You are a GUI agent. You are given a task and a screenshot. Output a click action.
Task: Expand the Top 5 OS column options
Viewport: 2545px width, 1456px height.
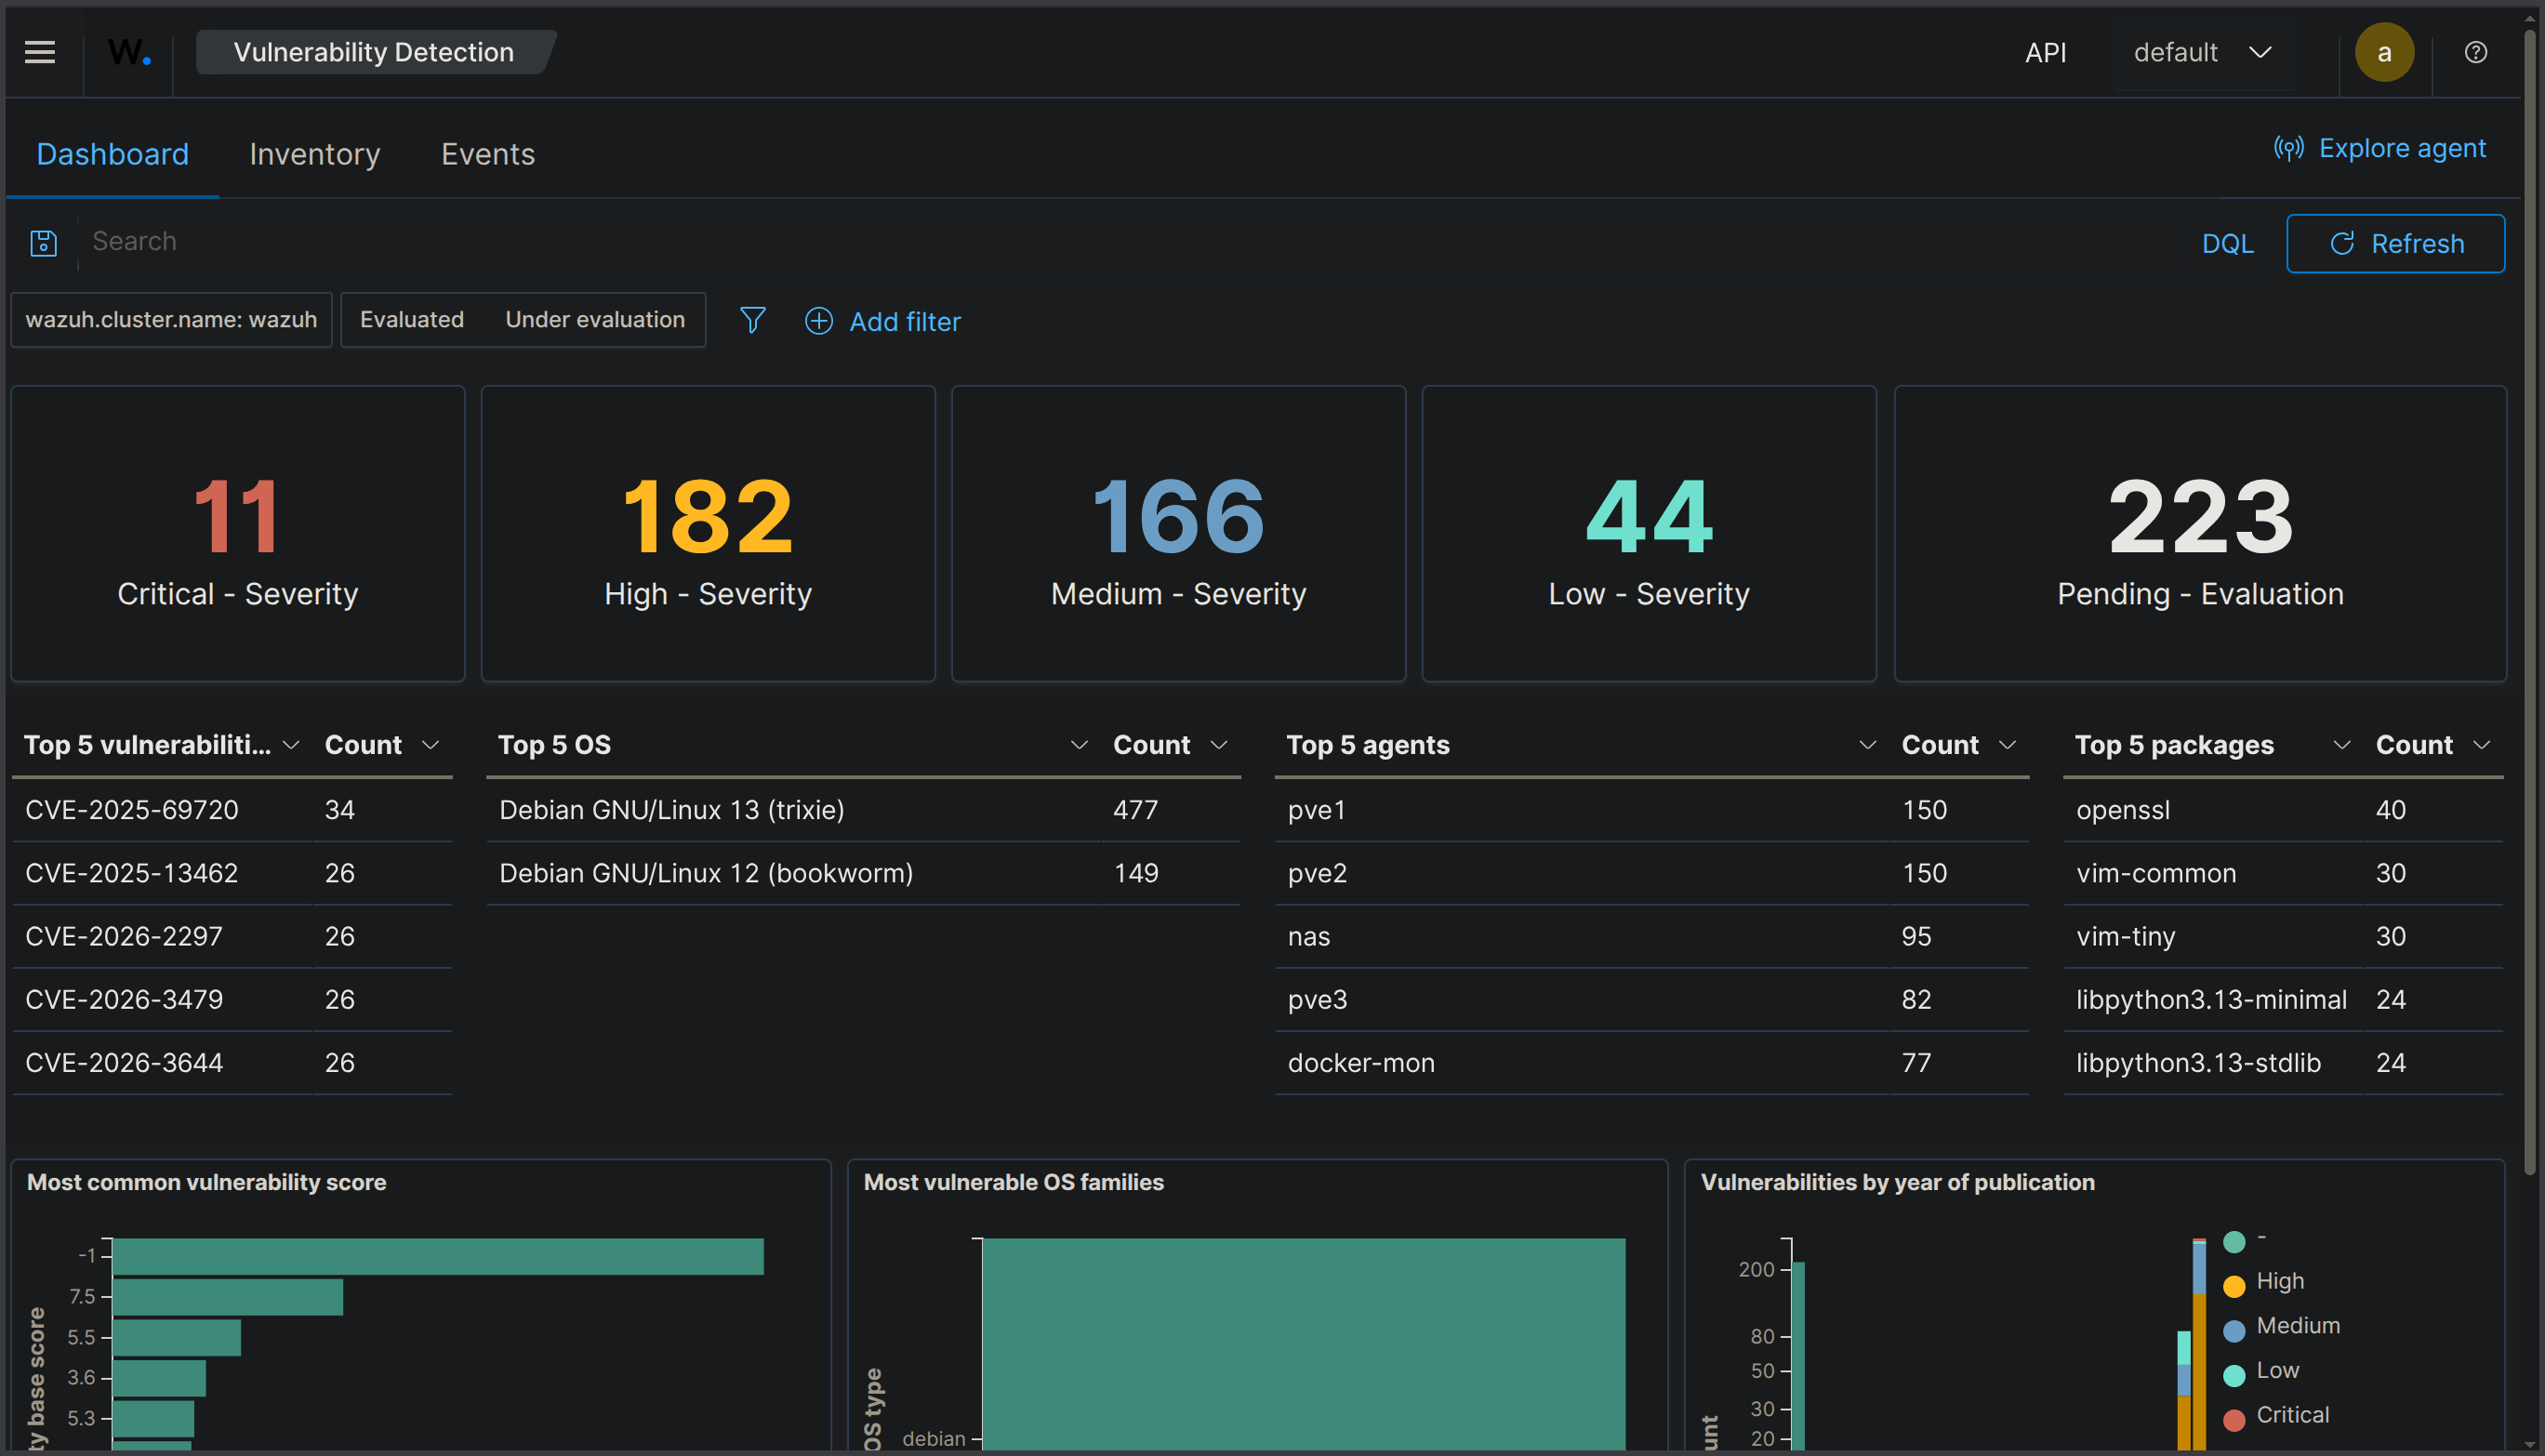point(1079,744)
